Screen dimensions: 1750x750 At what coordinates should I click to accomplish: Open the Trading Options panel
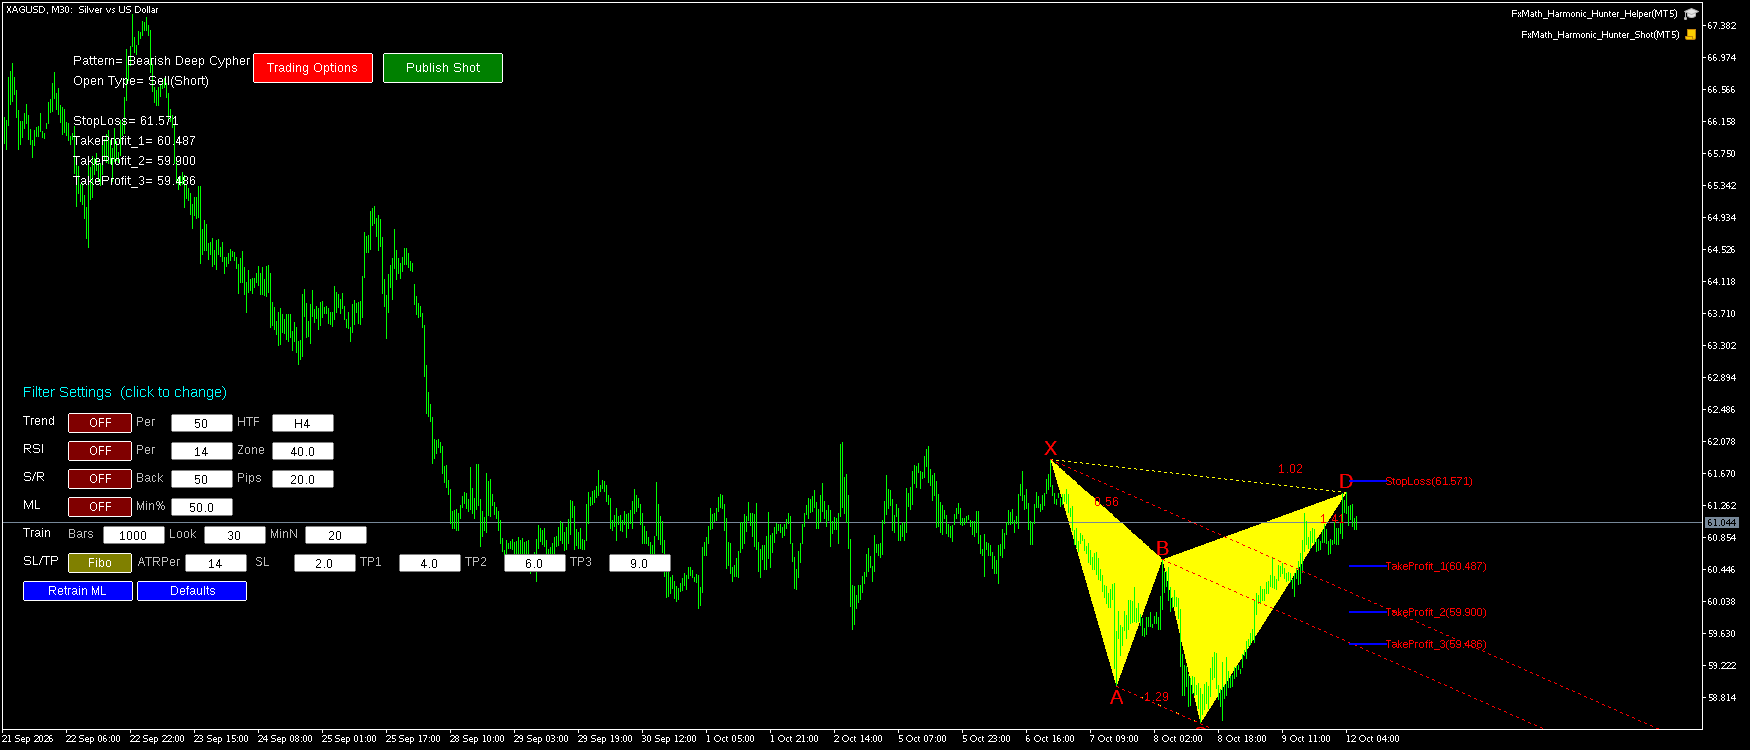(x=313, y=68)
